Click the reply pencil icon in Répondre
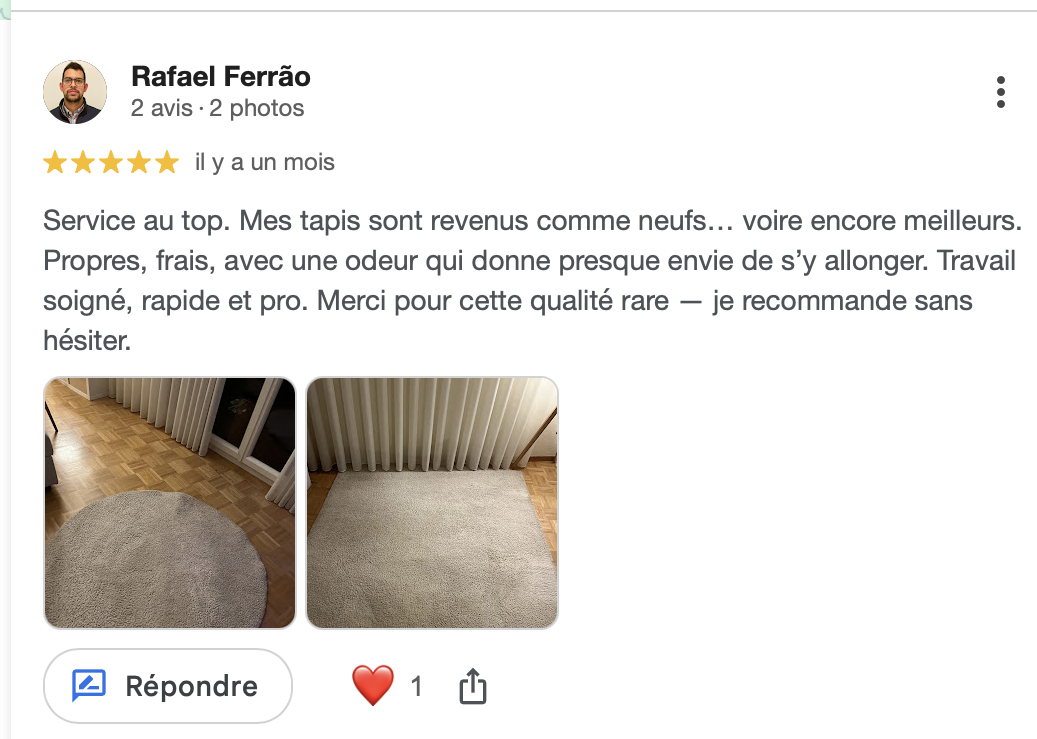The height and width of the screenshot is (739, 1037). coord(89,686)
